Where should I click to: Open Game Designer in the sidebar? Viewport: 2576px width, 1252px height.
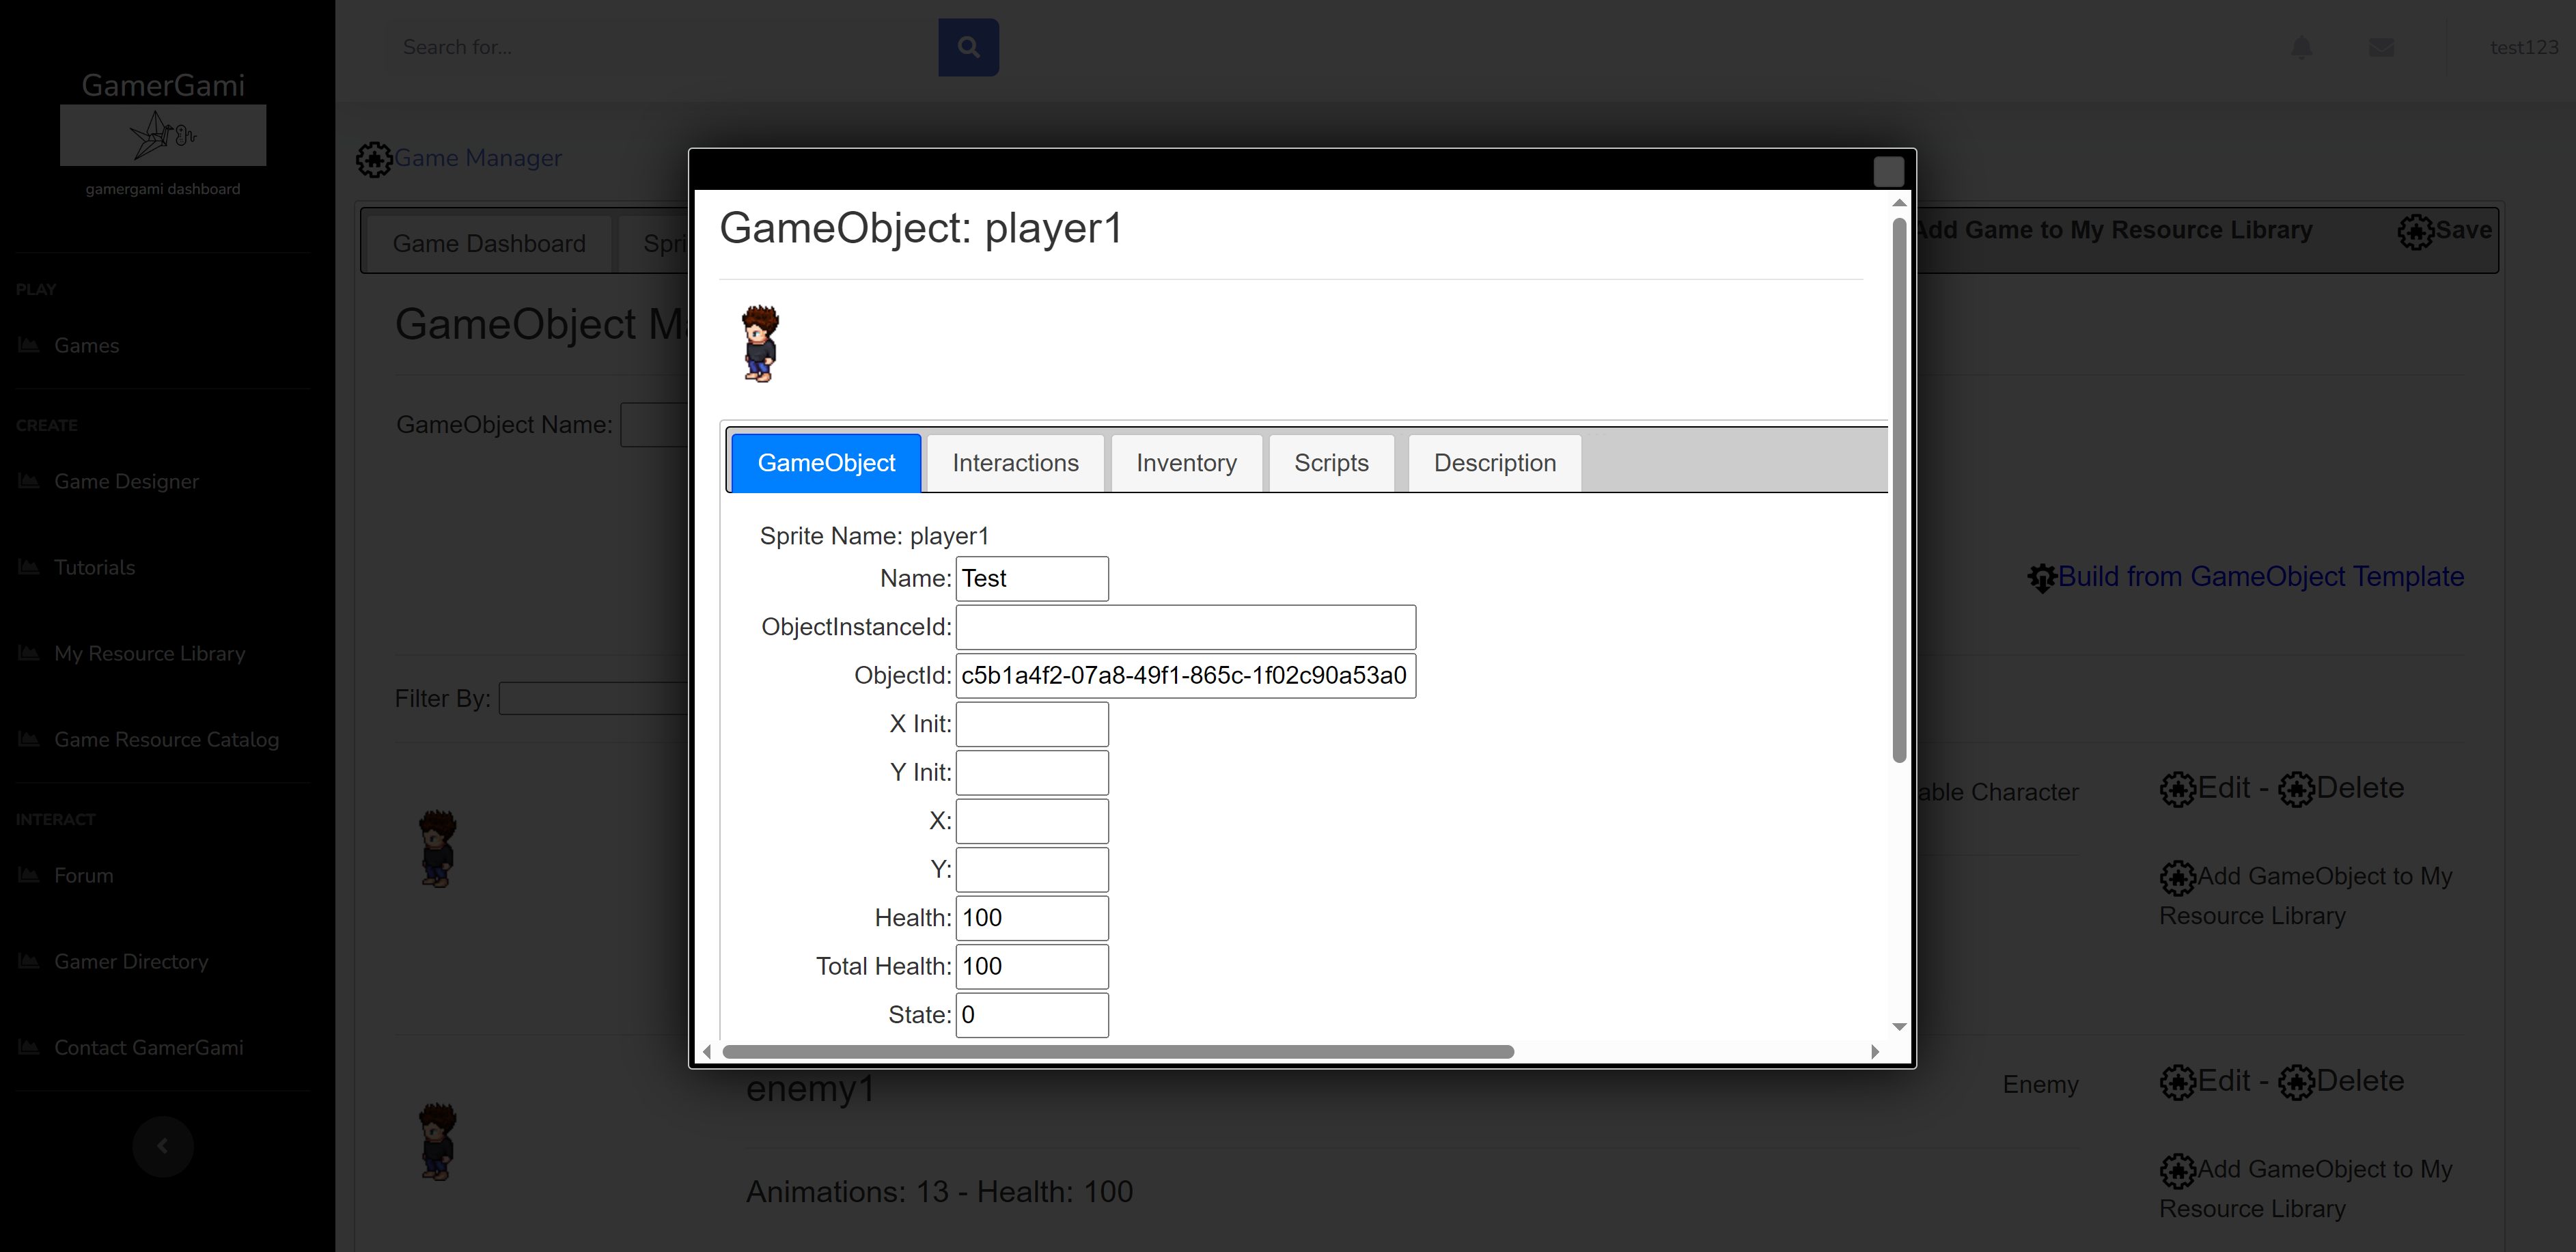point(126,481)
